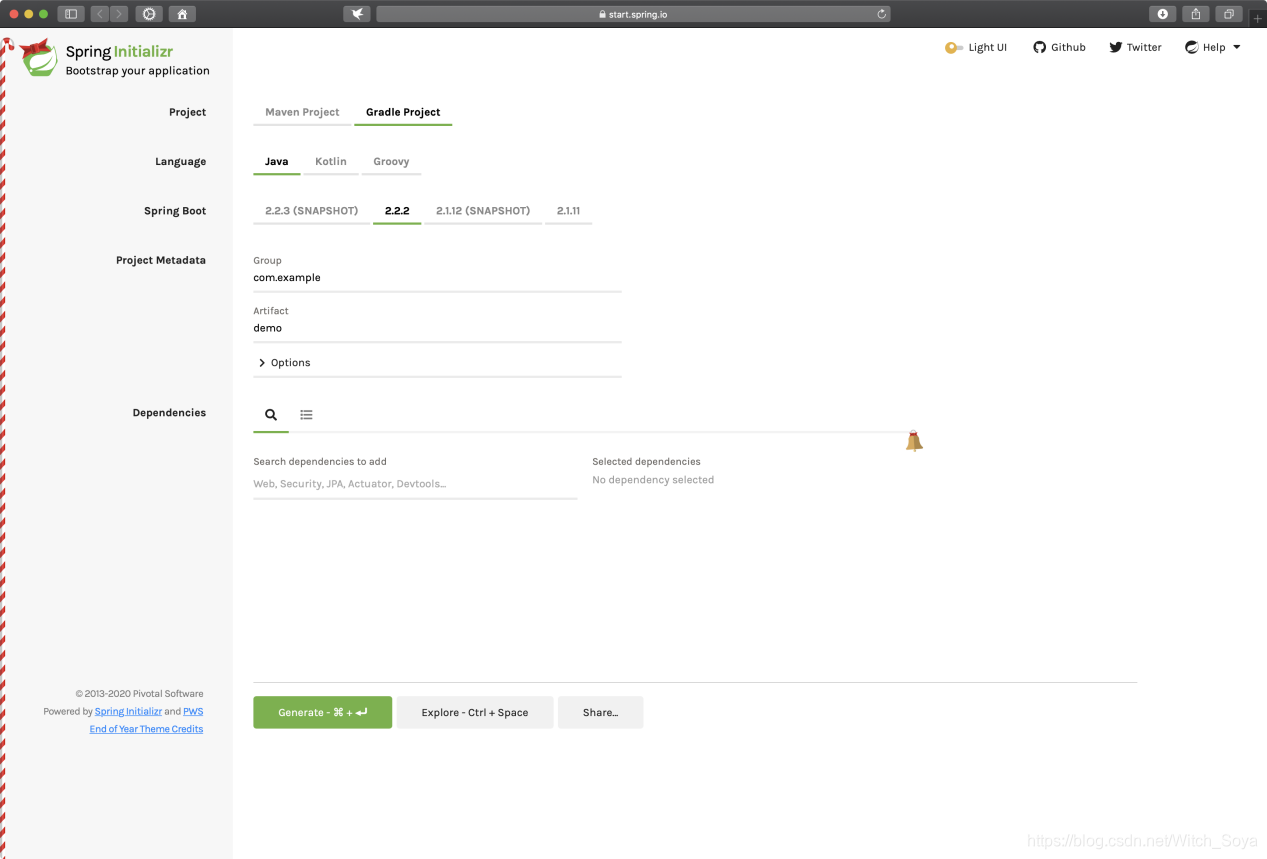Expand the Options section

pos(437,362)
